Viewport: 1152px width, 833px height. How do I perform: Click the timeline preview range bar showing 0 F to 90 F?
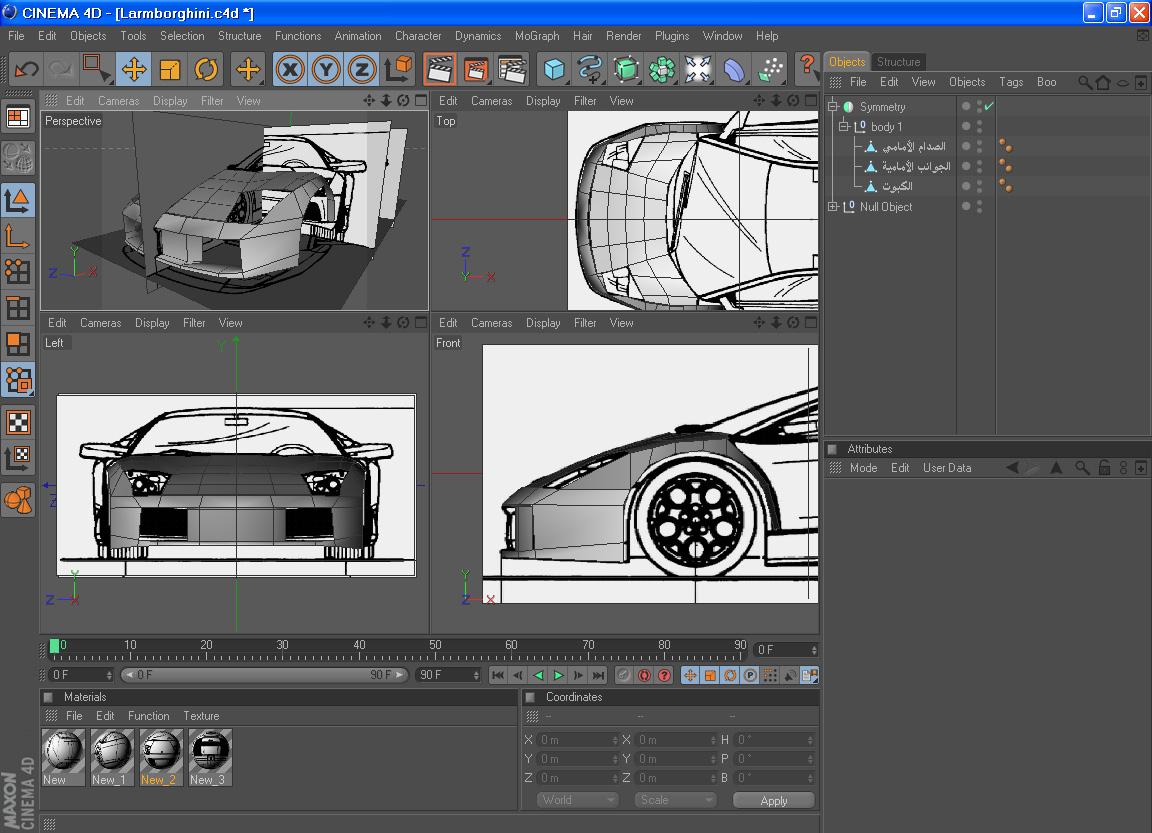click(264, 675)
